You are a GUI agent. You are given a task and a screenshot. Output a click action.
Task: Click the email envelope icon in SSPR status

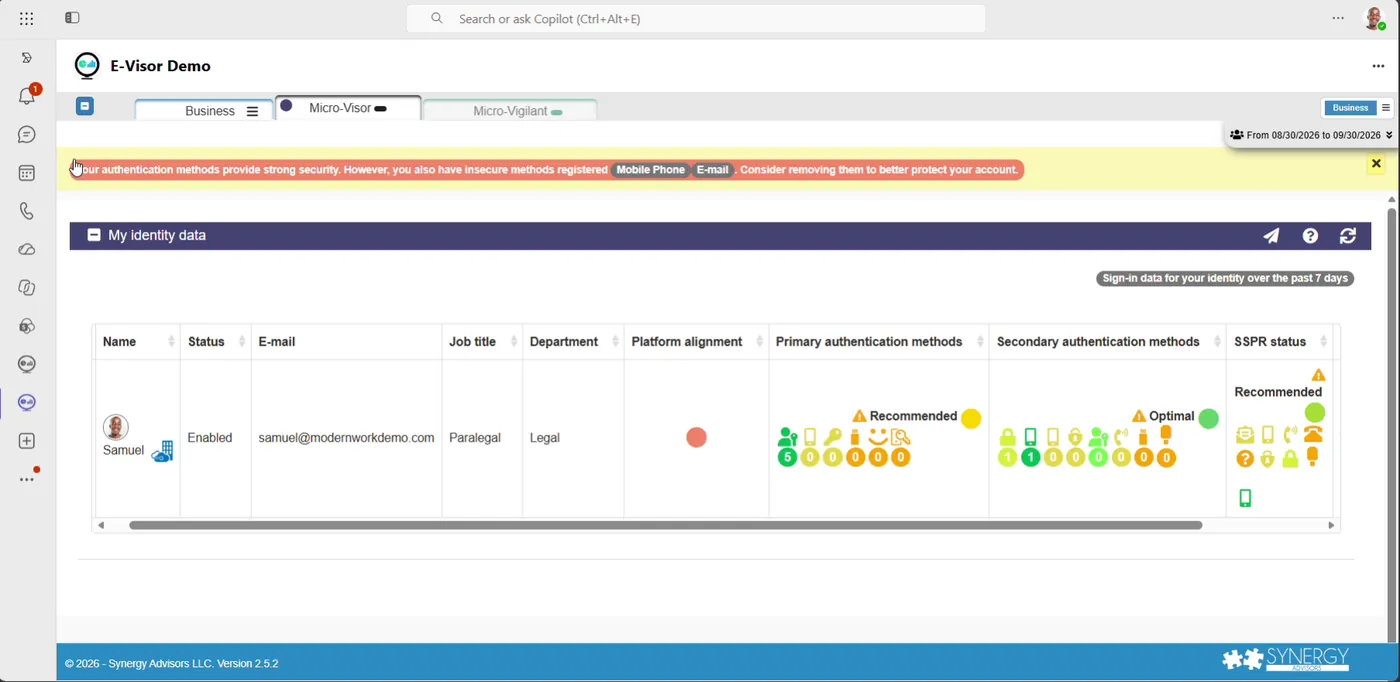(1245, 435)
